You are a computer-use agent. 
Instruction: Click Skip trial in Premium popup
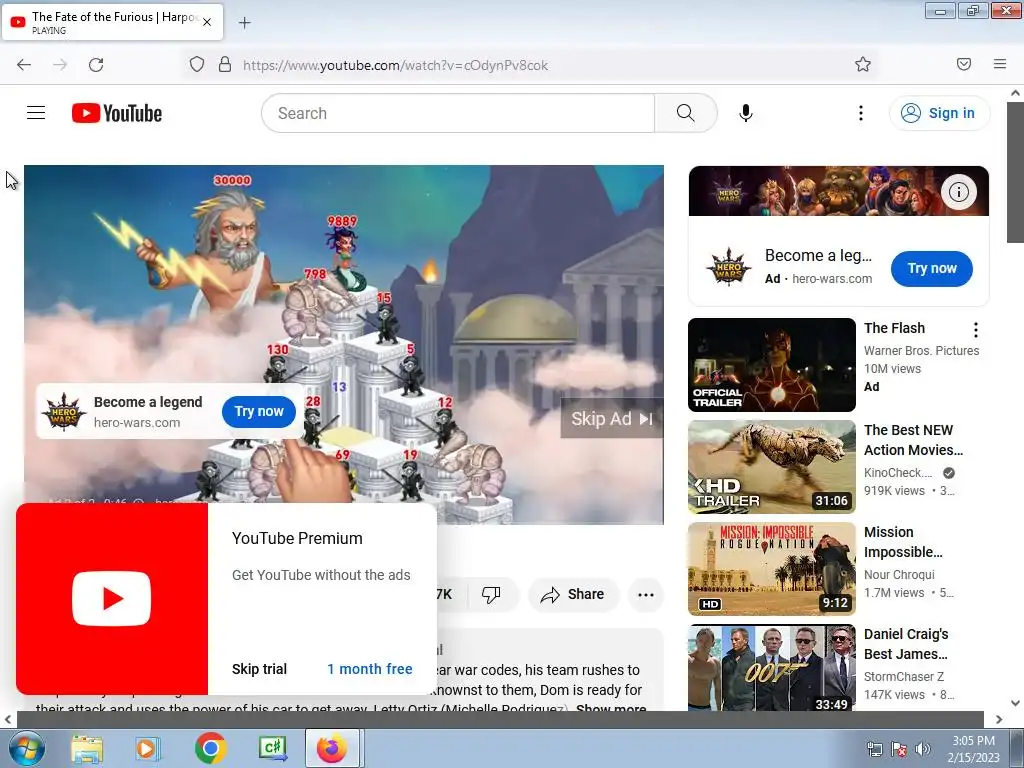tap(259, 669)
